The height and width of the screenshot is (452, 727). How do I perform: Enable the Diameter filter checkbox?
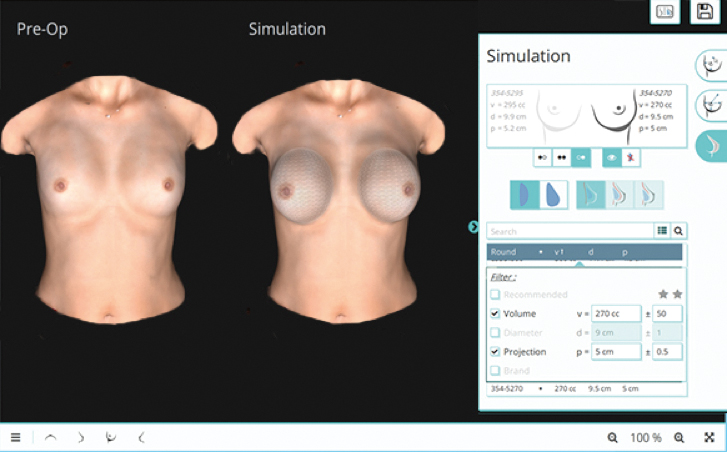pos(495,333)
